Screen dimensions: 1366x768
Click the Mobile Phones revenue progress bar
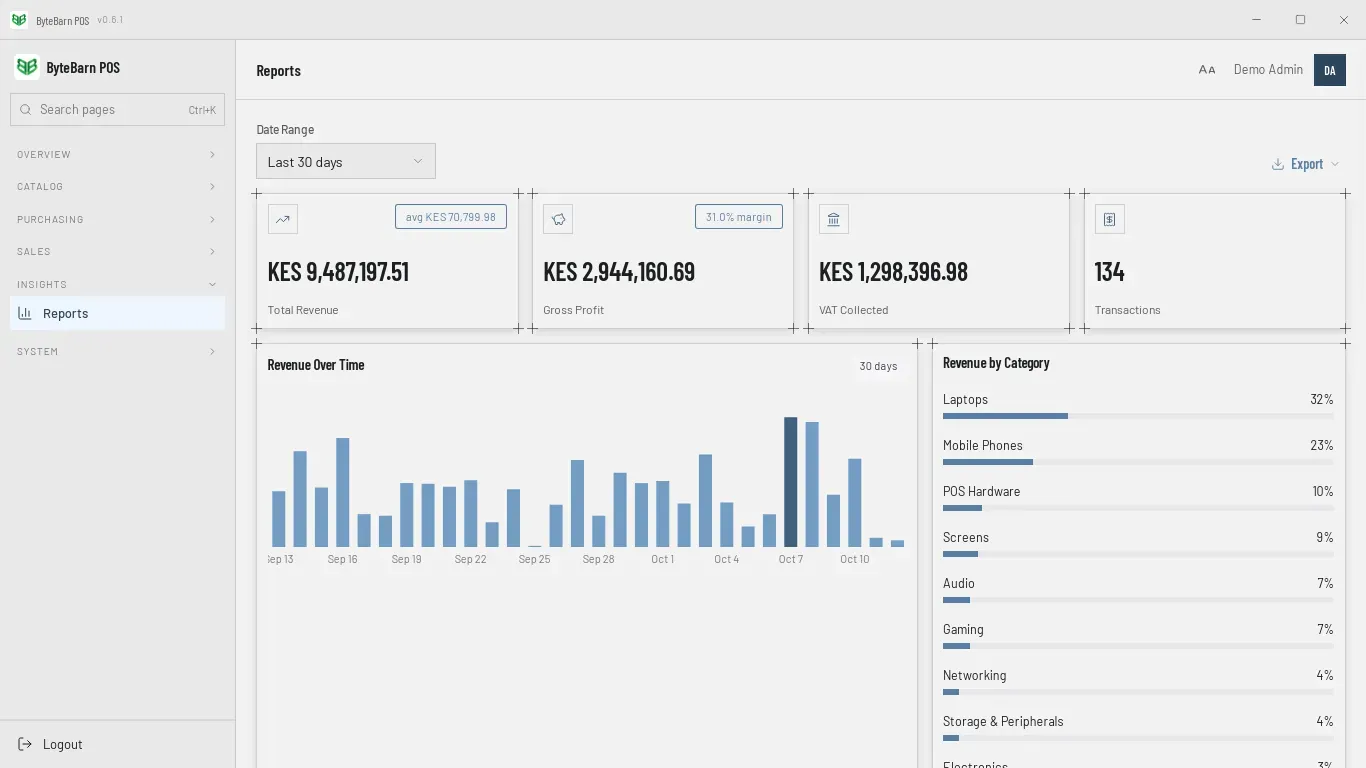[1138, 462]
